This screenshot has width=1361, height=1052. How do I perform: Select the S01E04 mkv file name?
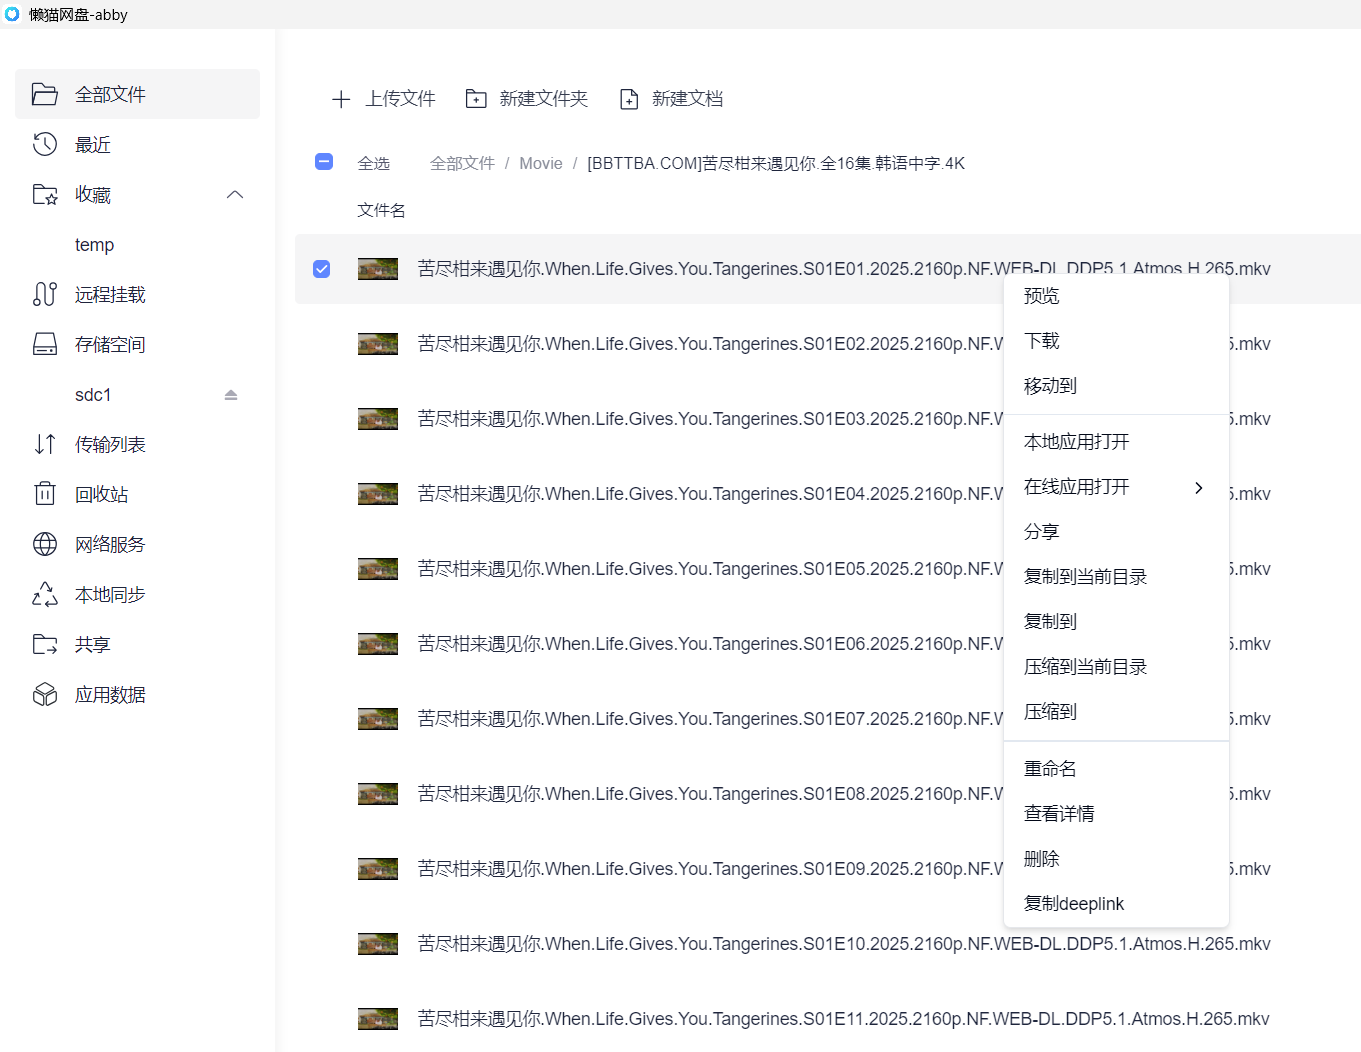(710, 494)
